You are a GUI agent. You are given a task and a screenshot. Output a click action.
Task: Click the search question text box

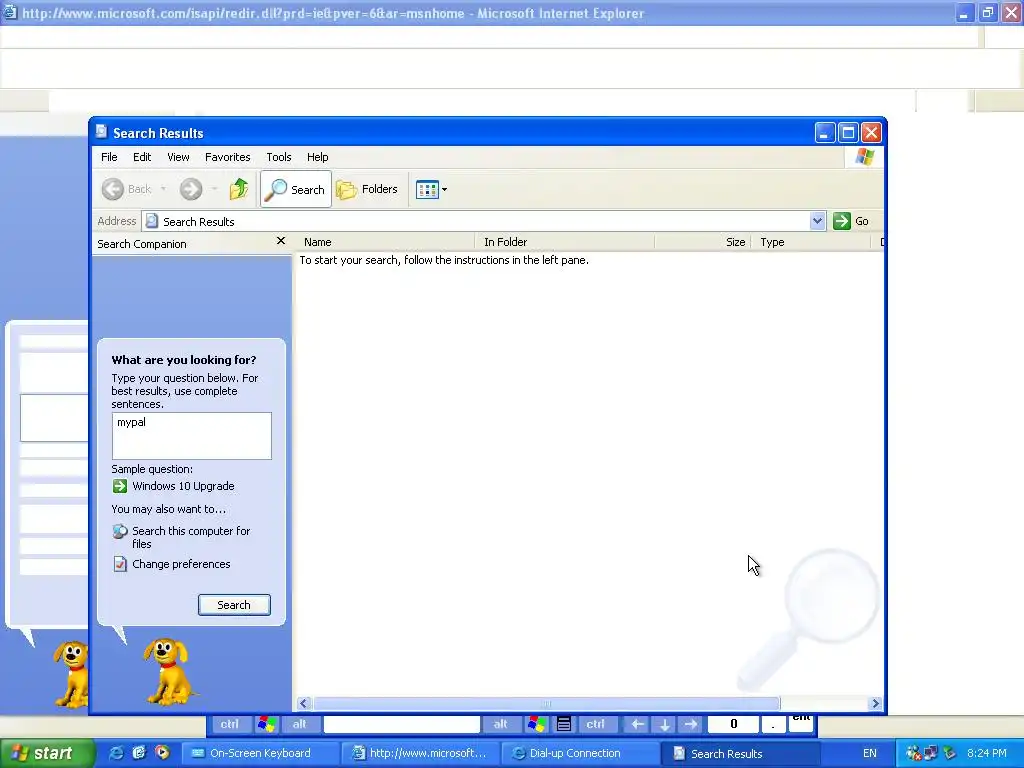[191, 436]
